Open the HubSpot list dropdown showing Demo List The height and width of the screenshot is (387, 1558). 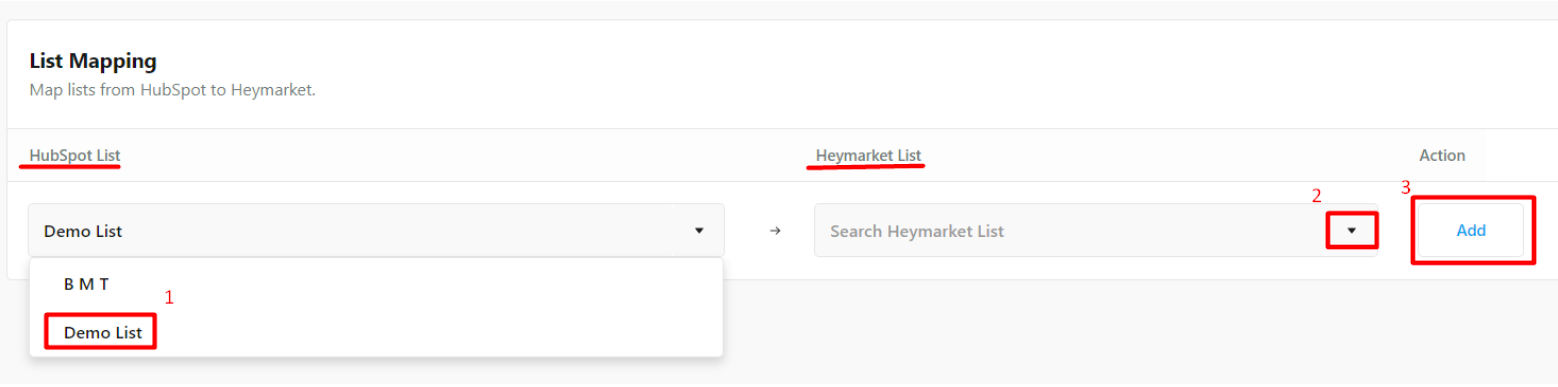coord(376,231)
